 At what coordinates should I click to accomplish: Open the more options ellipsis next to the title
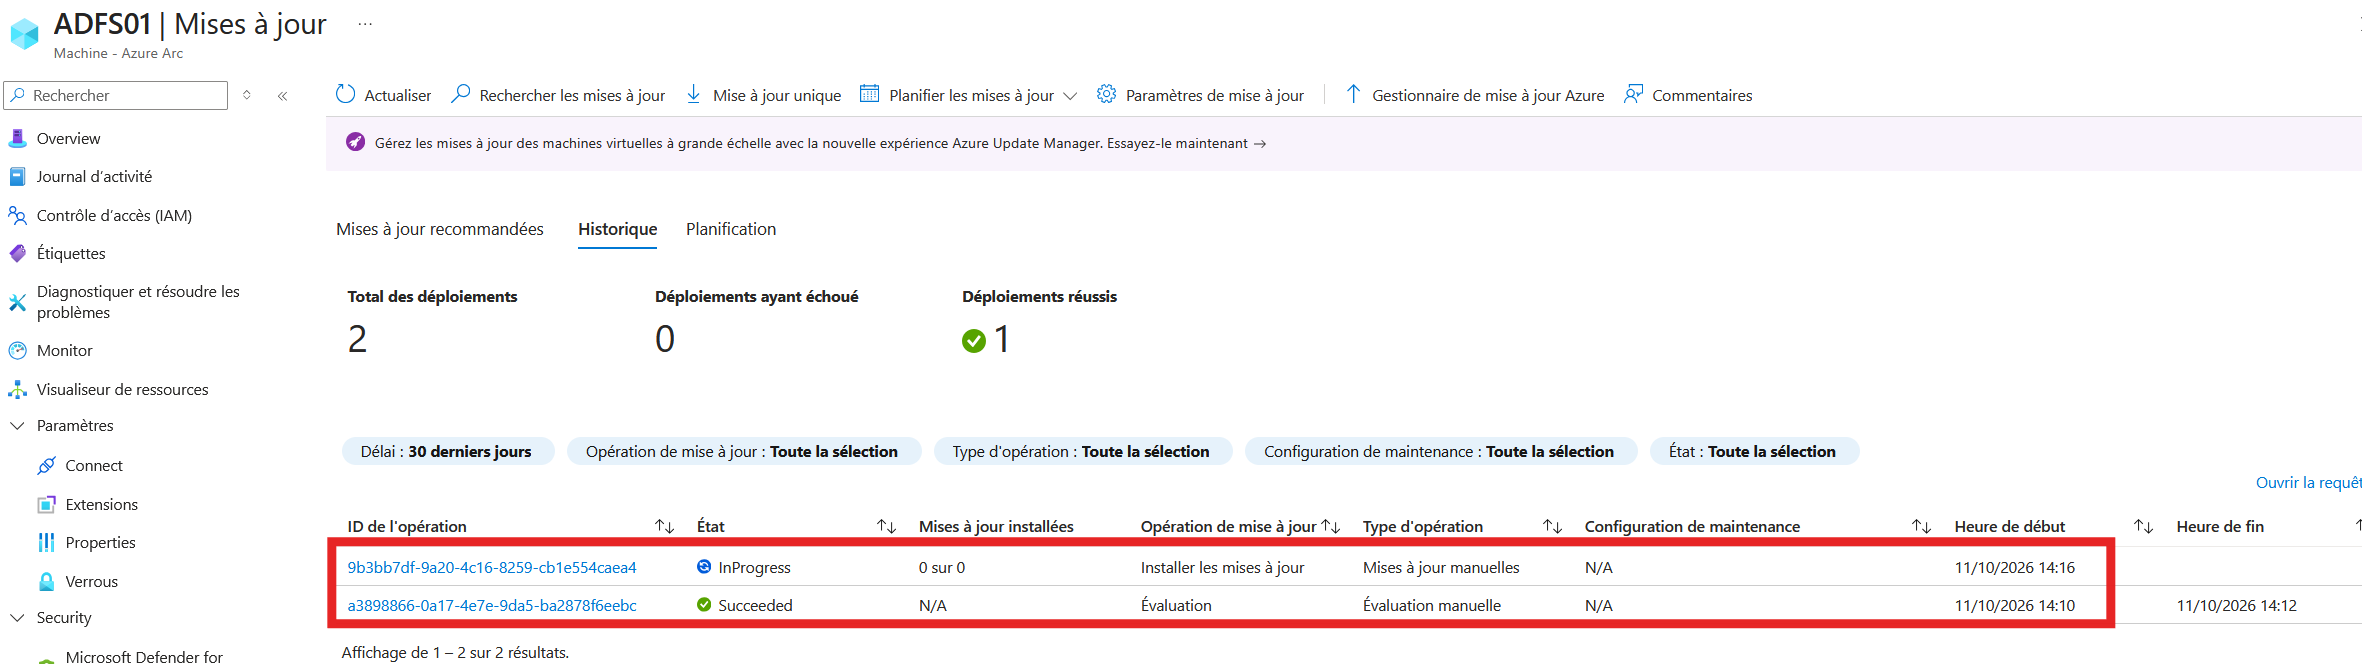click(x=365, y=24)
